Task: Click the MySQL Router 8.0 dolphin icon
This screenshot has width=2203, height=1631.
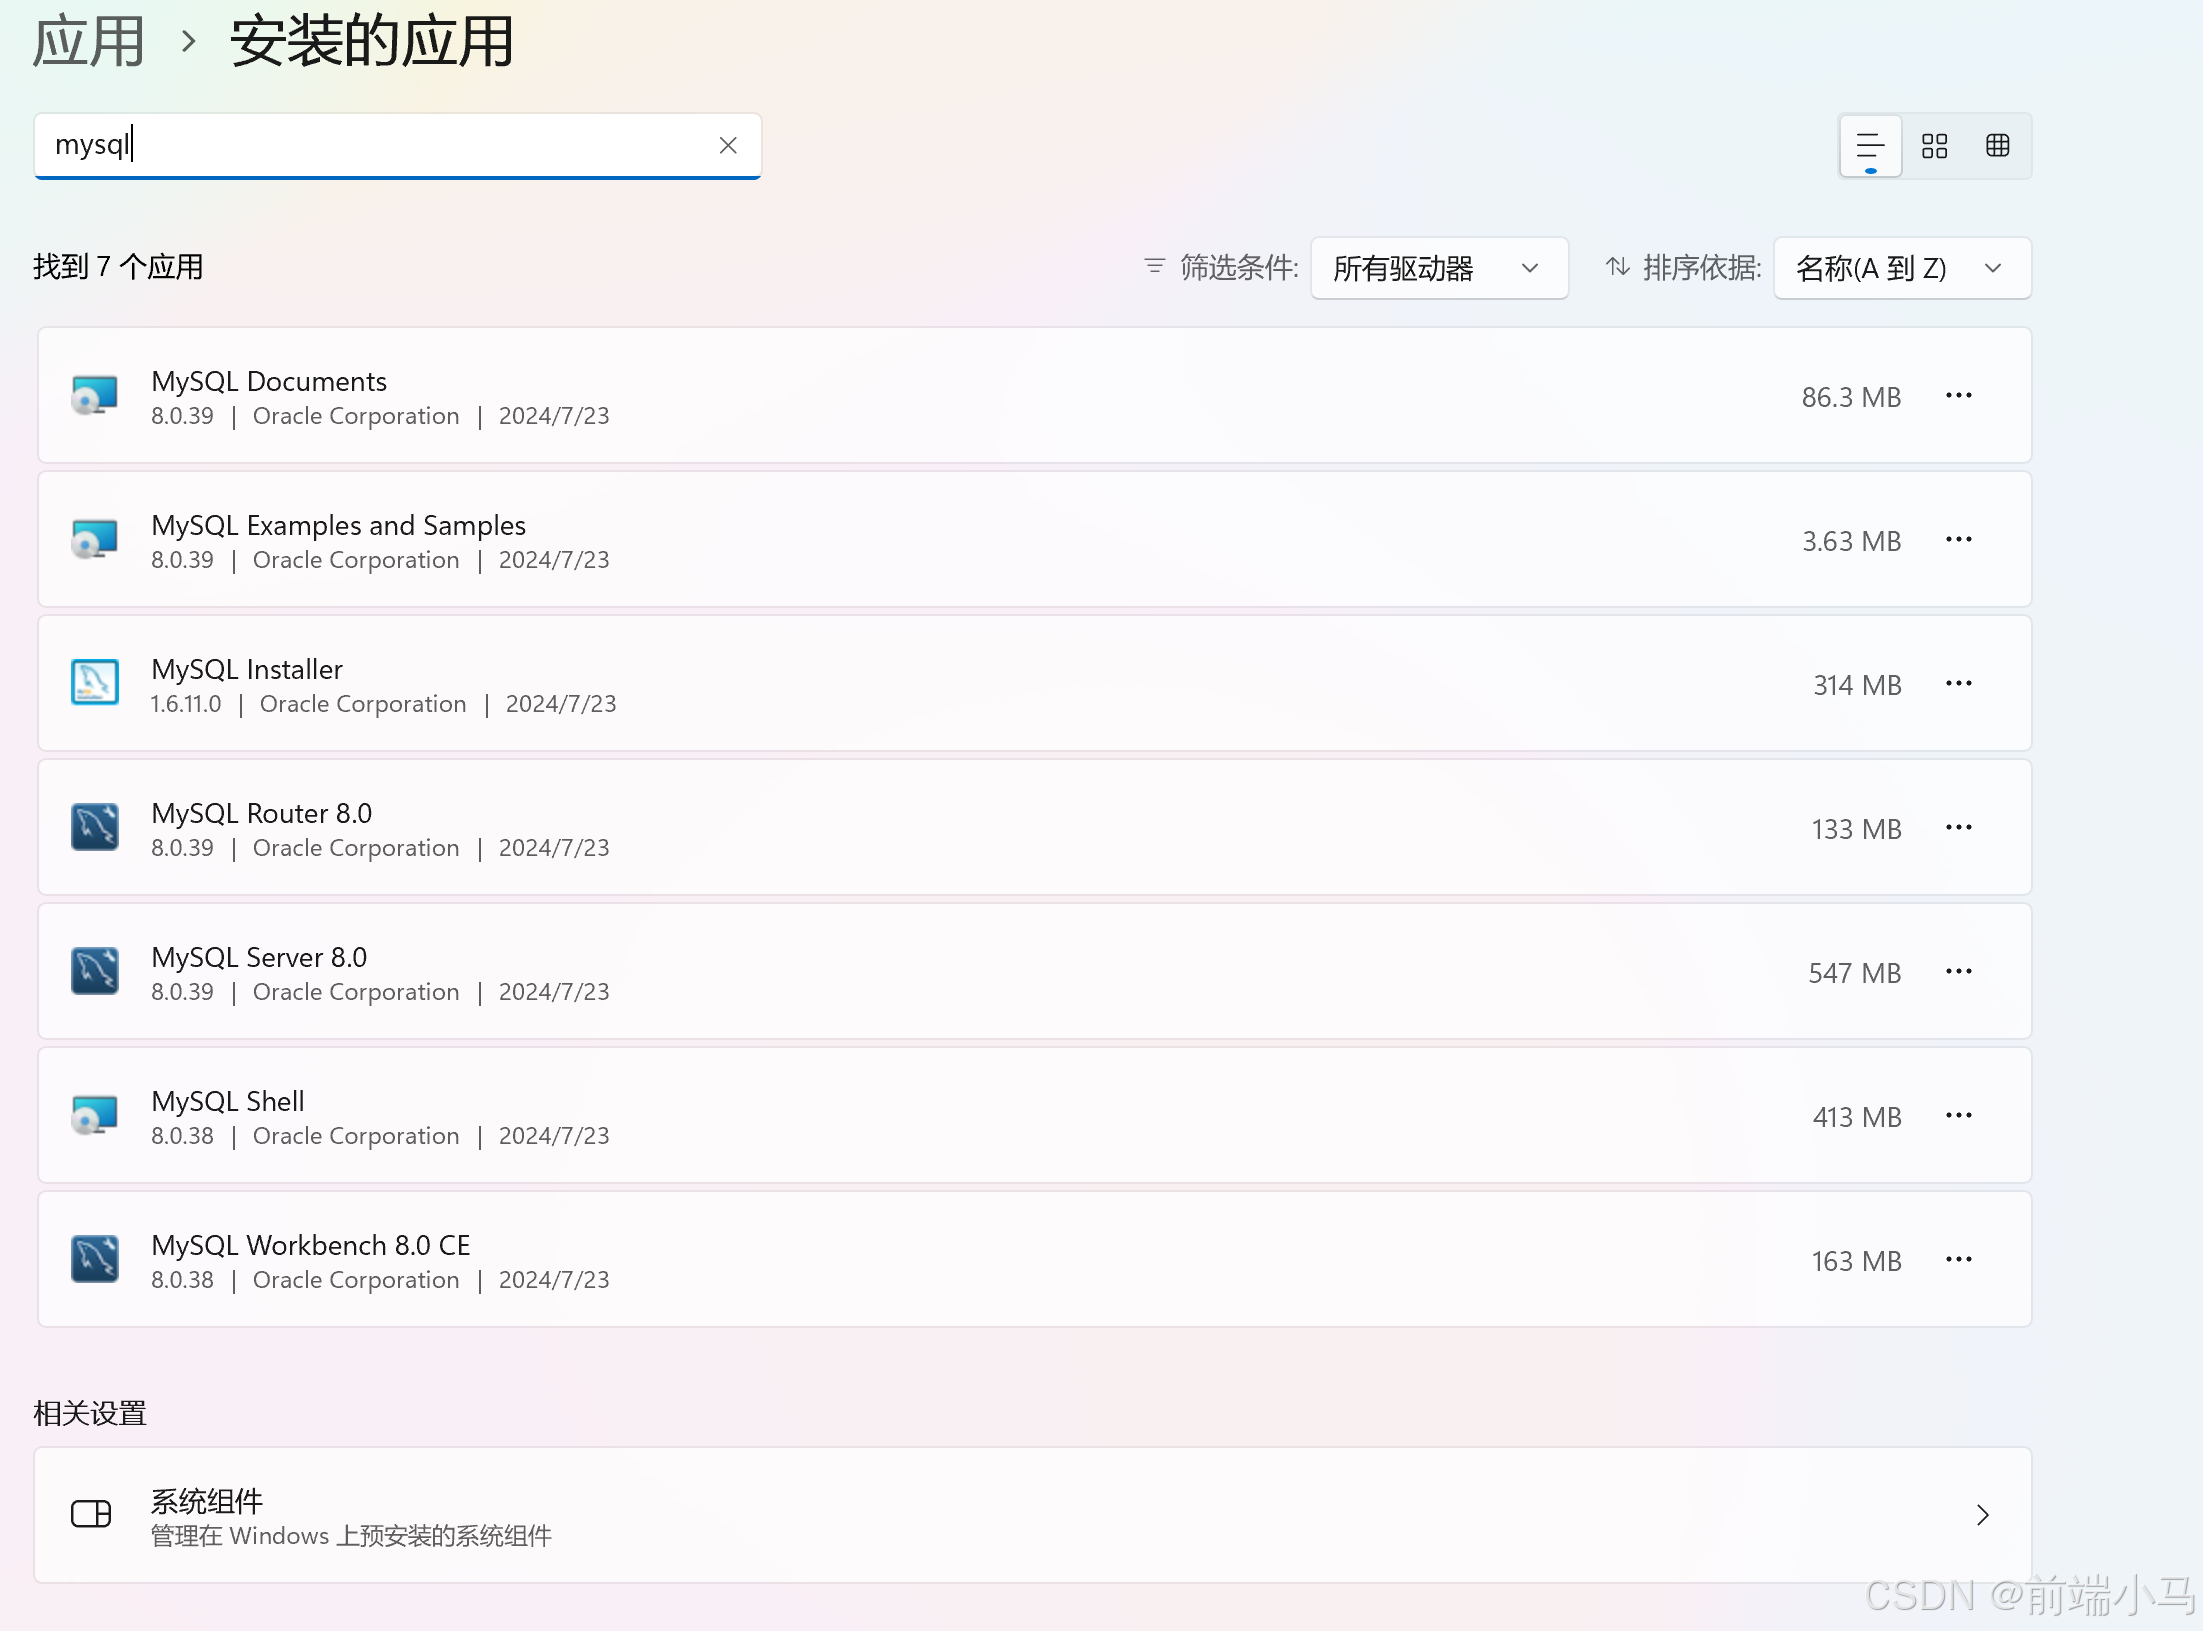Action: (95, 827)
